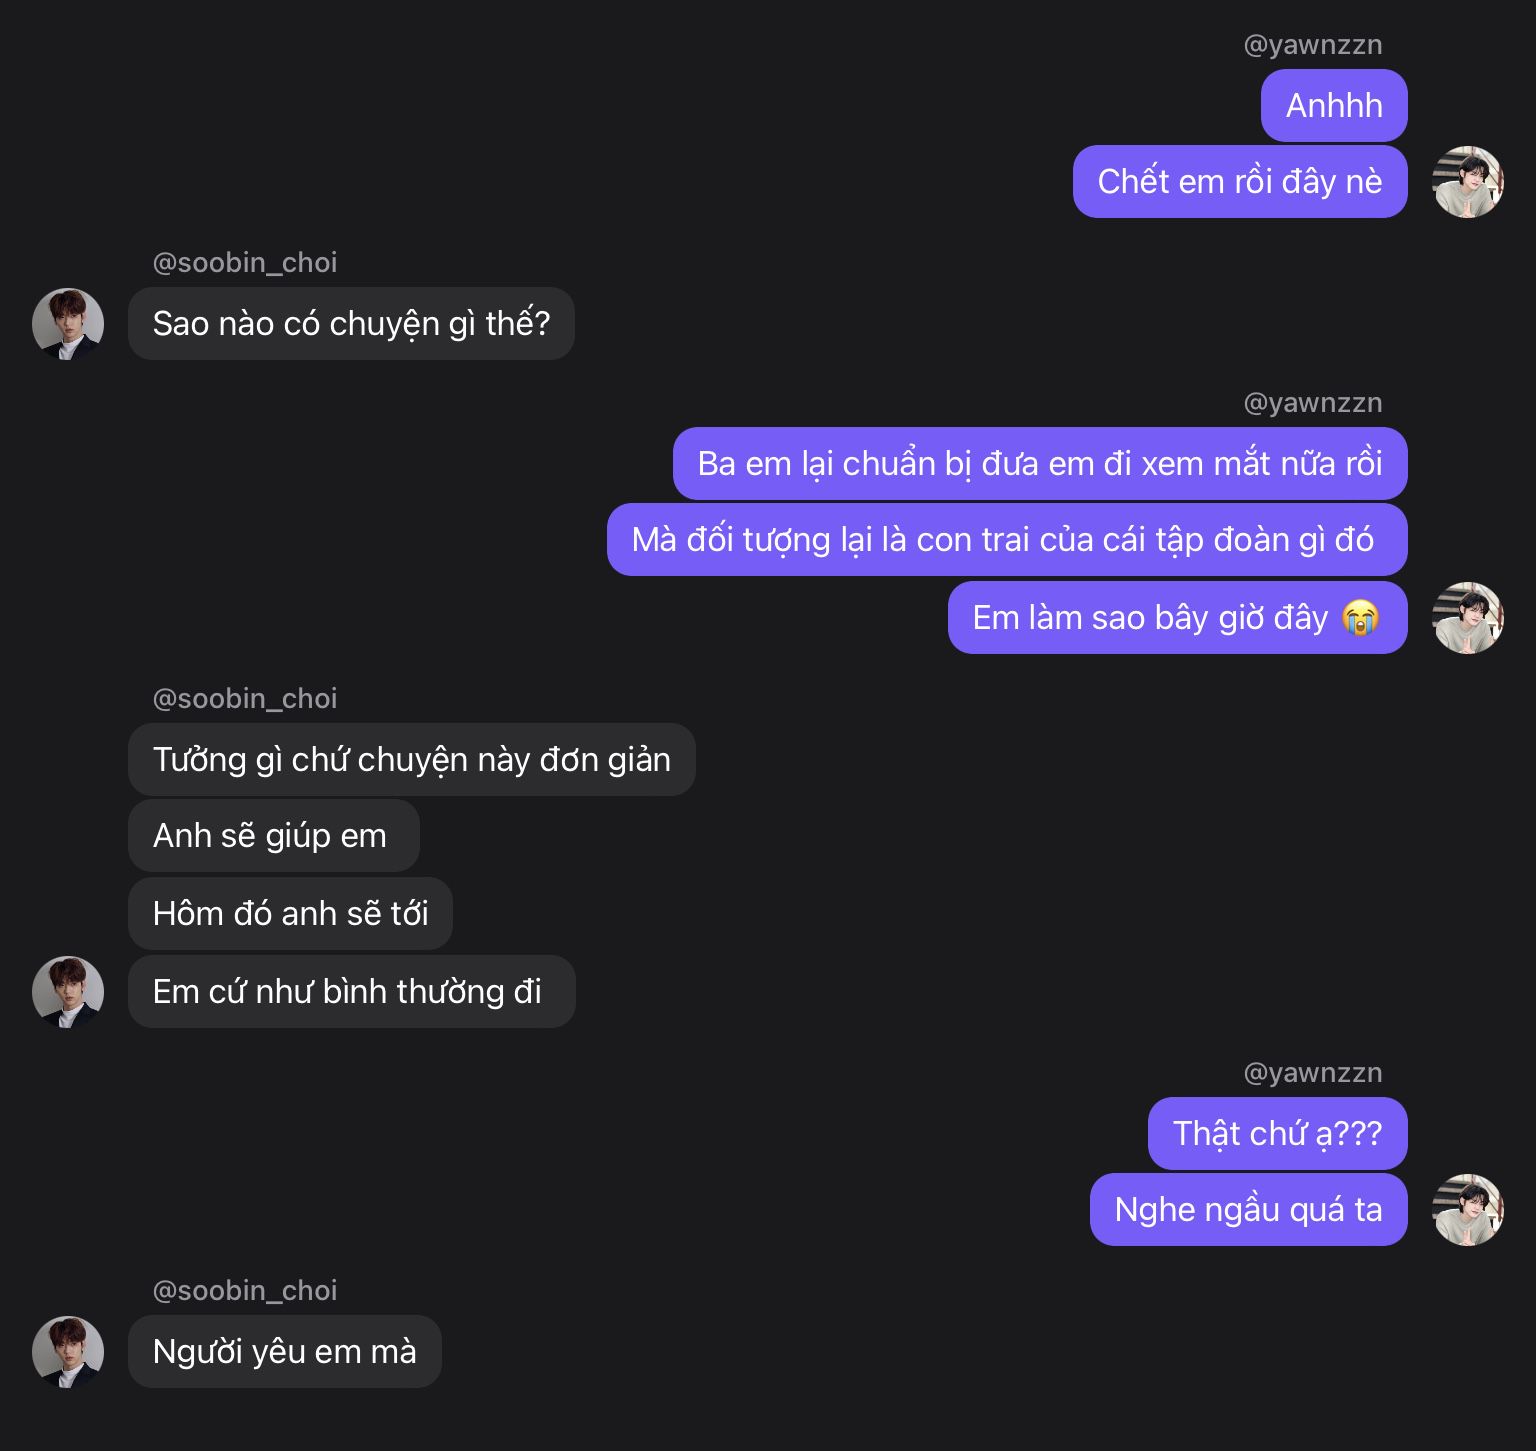The width and height of the screenshot is (1536, 1451).
Task: Click soobin_choi's avatar beside "Sao nào có chuyện gì thế?"
Action: (68, 324)
